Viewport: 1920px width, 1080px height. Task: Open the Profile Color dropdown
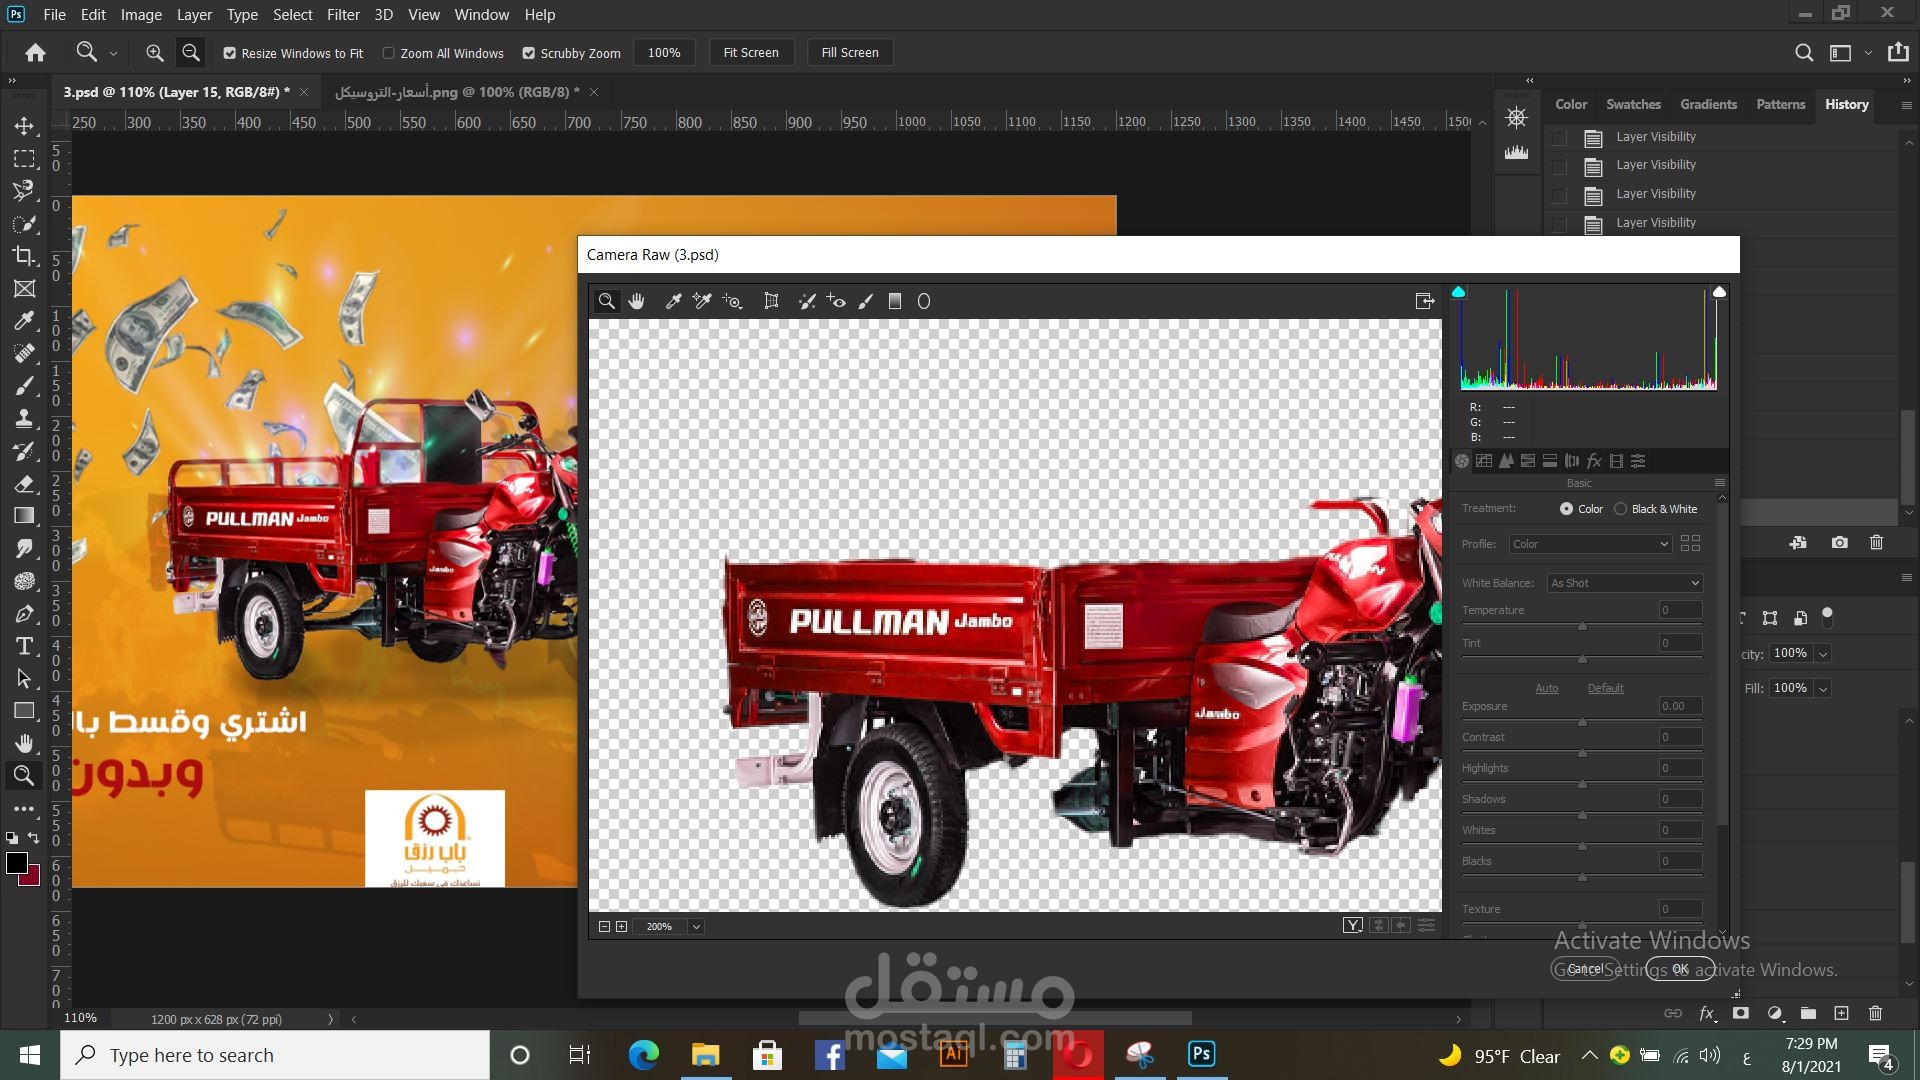click(1590, 544)
